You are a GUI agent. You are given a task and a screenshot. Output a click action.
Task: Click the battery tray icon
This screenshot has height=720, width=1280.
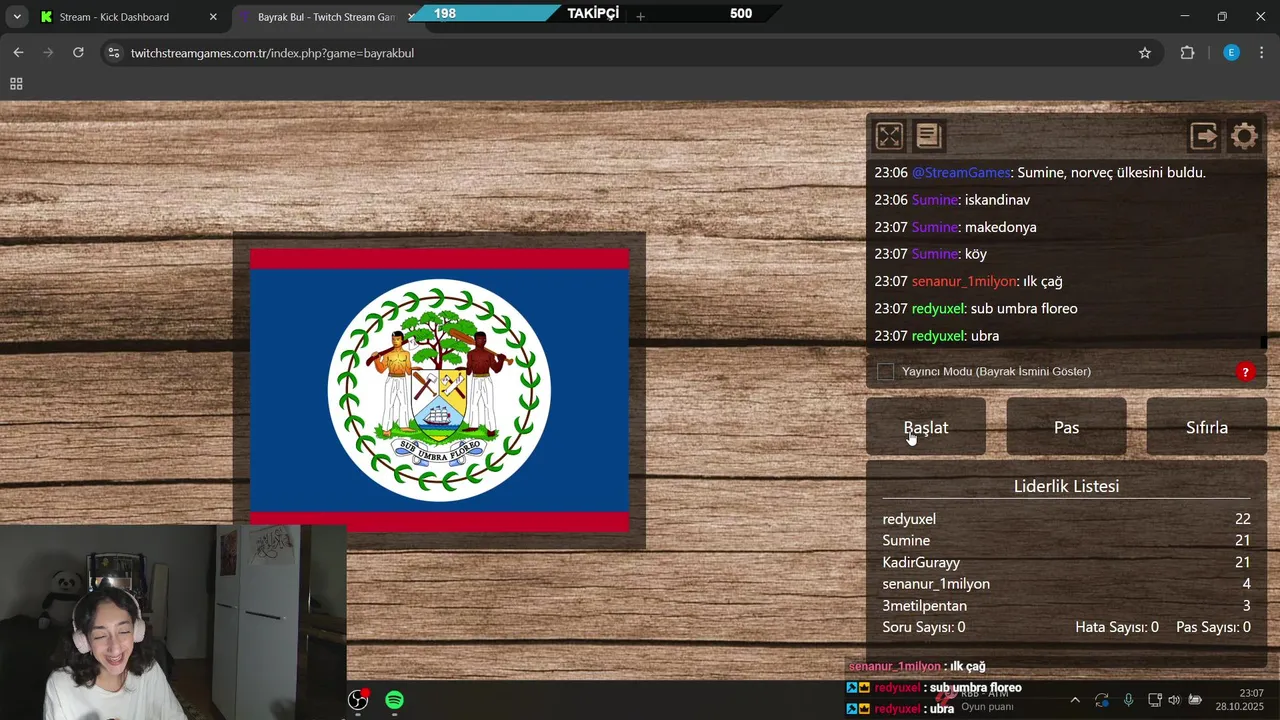pyautogui.click(x=1194, y=700)
